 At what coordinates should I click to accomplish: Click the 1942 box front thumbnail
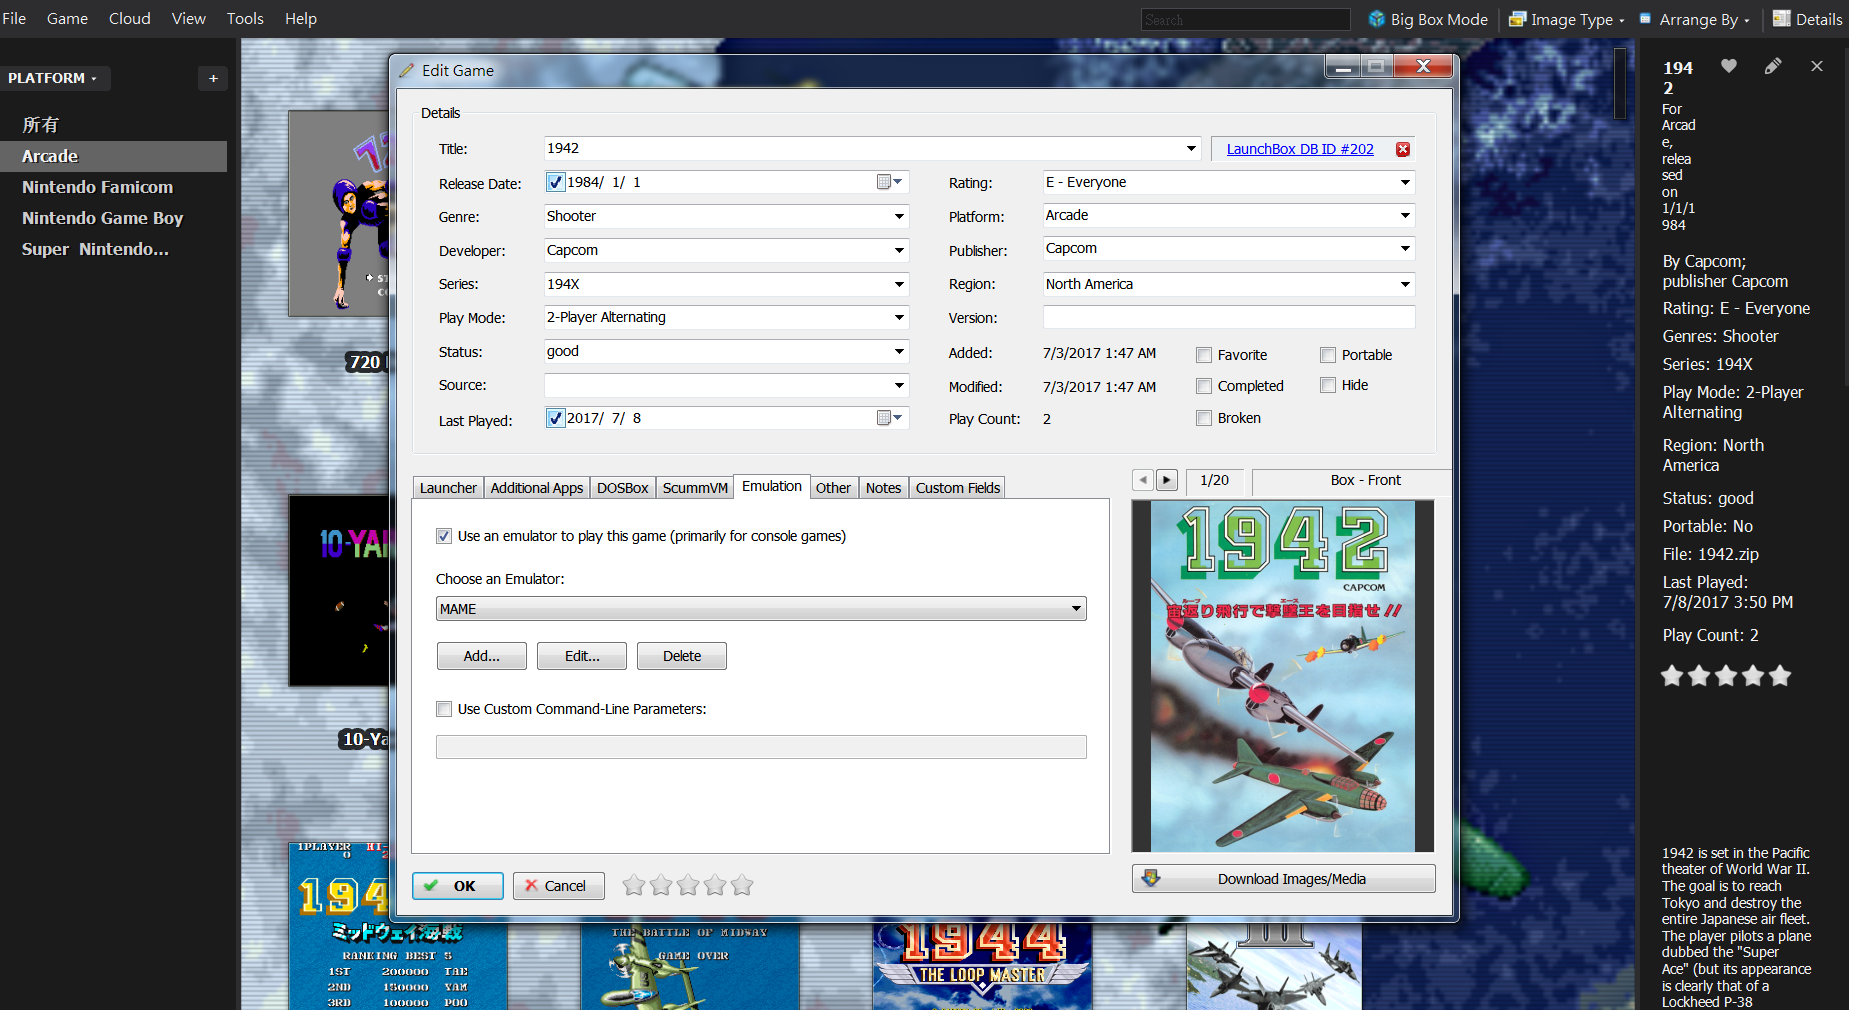coord(1283,676)
